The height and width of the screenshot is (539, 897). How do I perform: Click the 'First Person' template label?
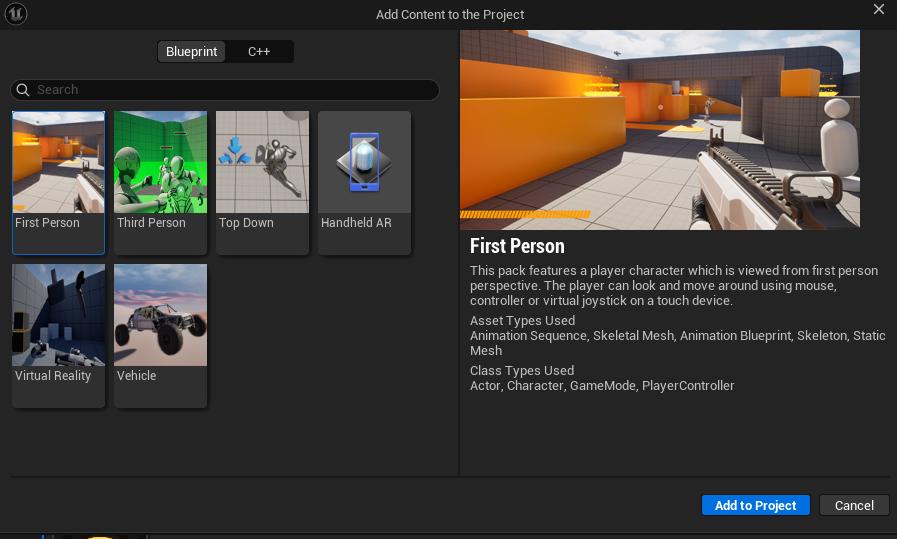(x=47, y=223)
